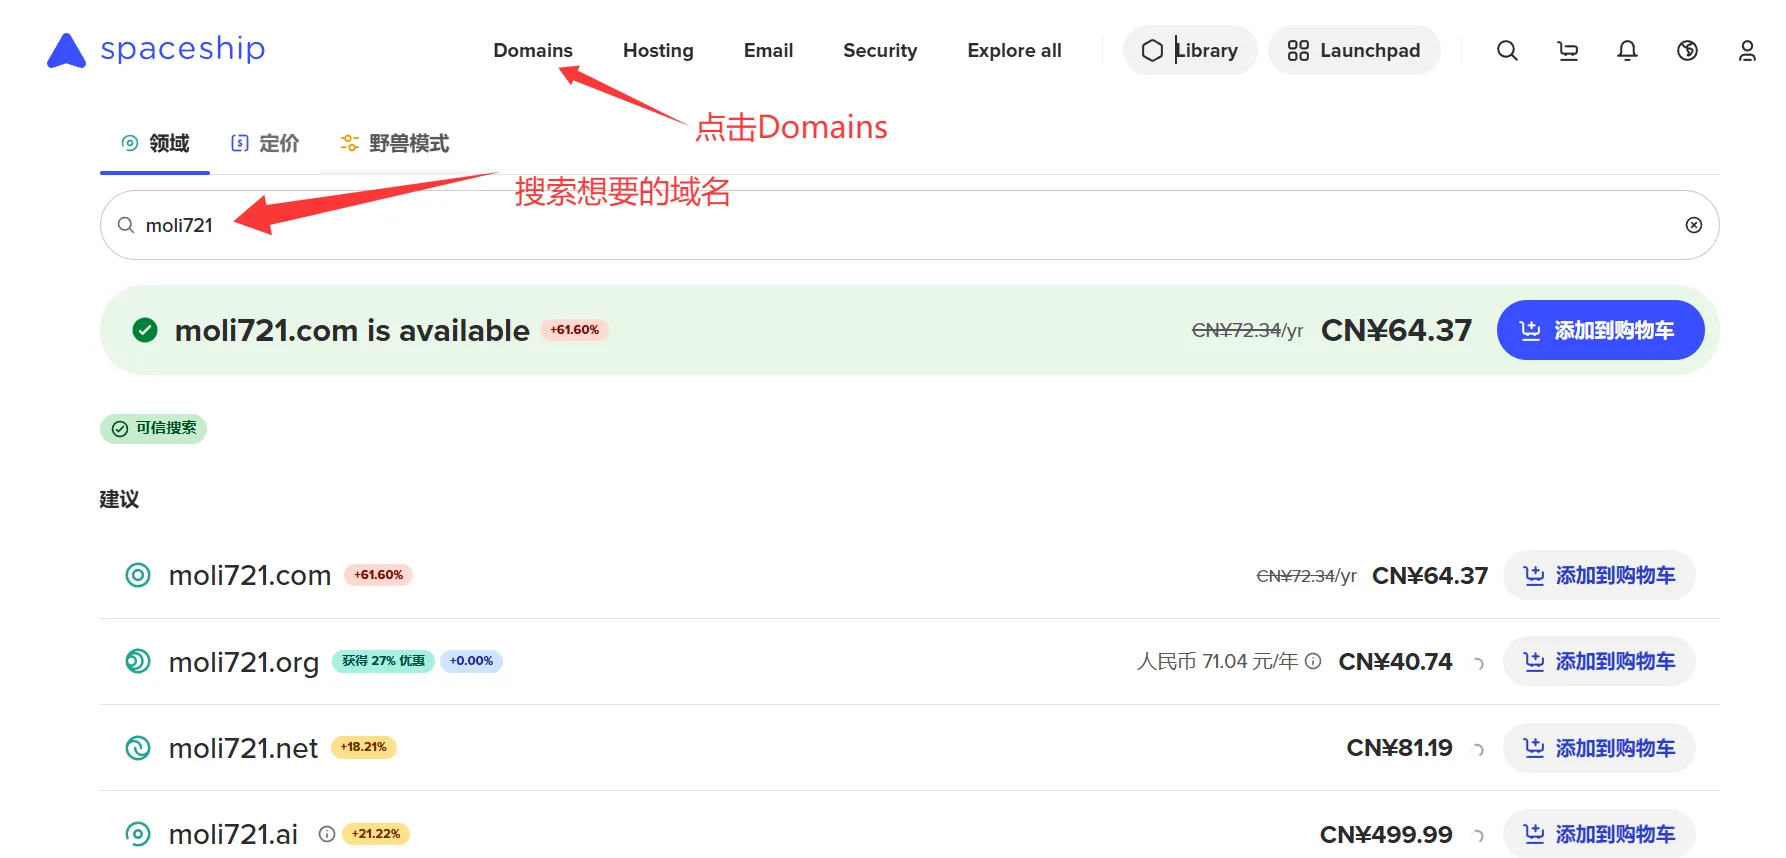
Task: Click the +0.00% badge on moli721.org
Action: (471, 661)
